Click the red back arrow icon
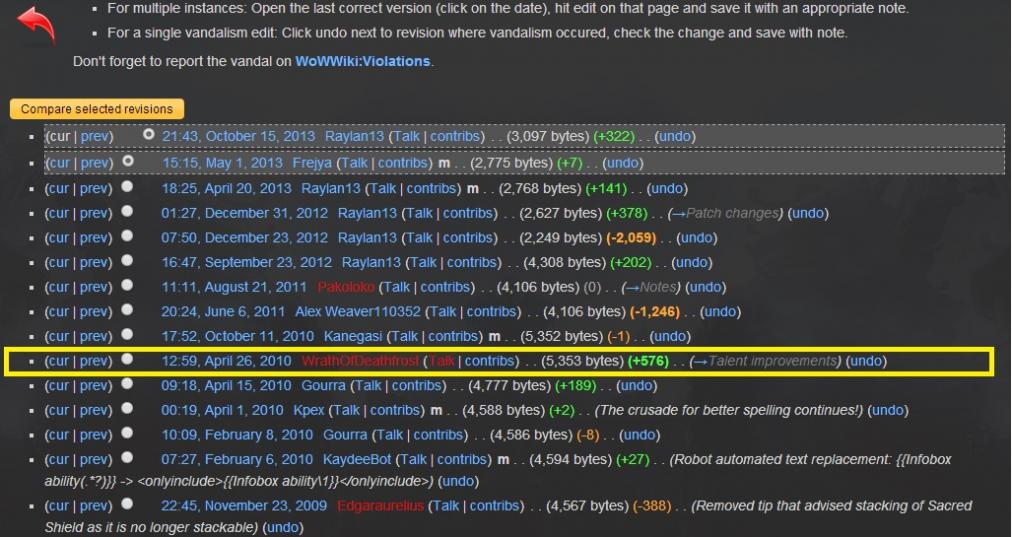The height and width of the screenshot is (537, 1012). click(x=37, y=25)
